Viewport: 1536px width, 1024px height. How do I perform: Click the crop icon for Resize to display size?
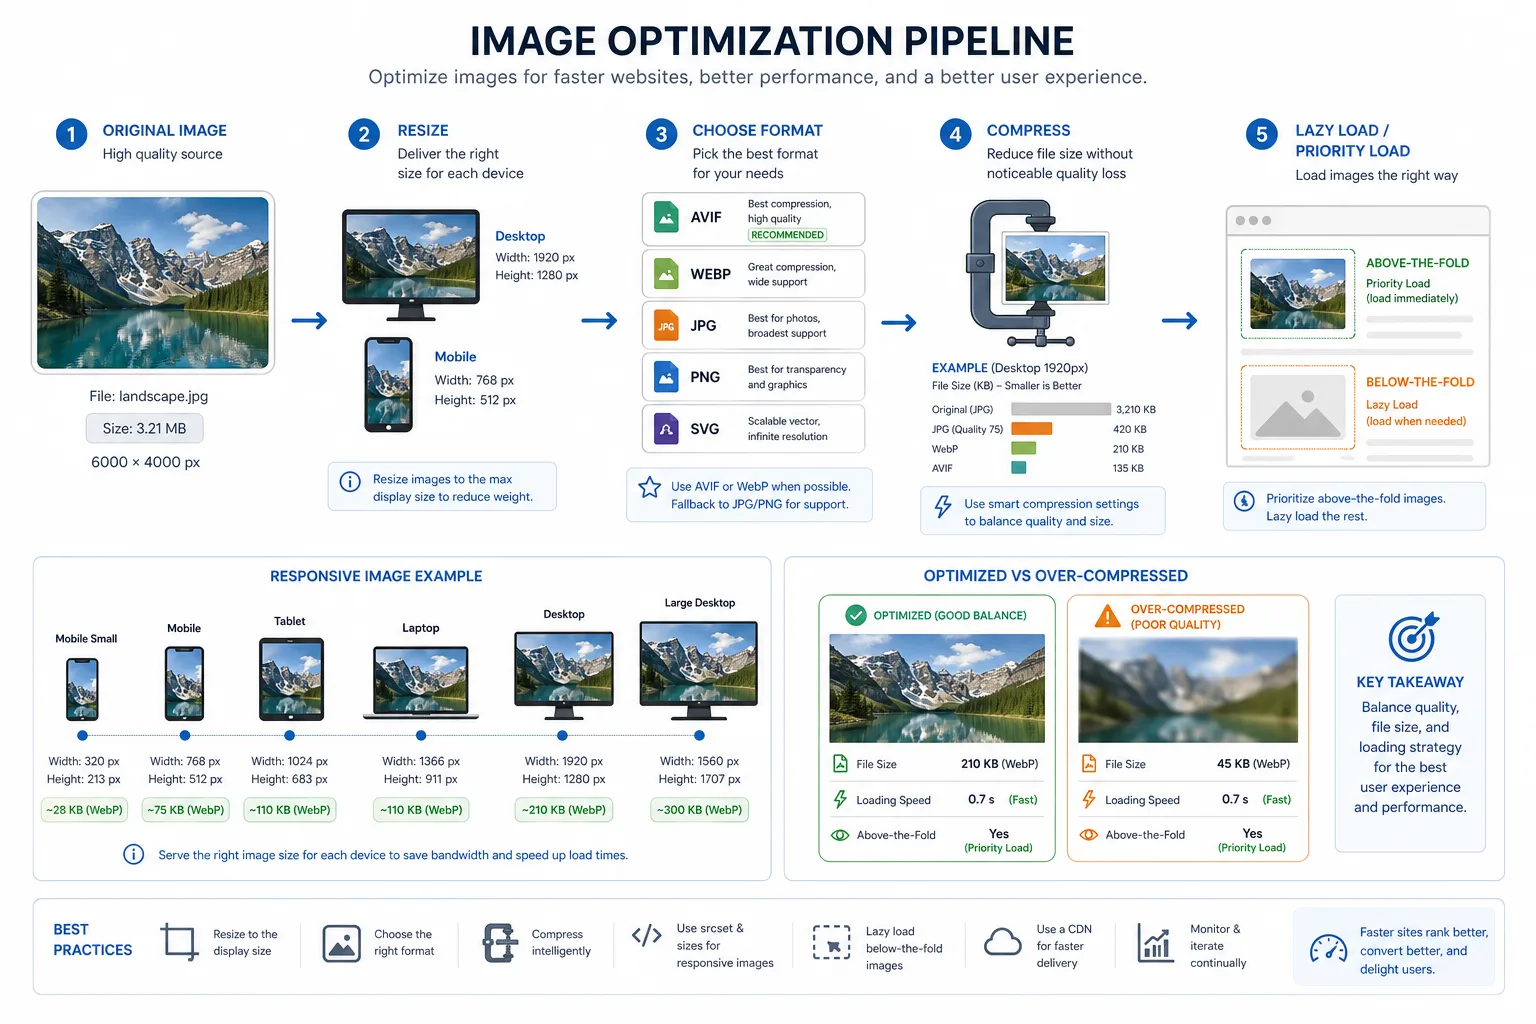(180, 941)
